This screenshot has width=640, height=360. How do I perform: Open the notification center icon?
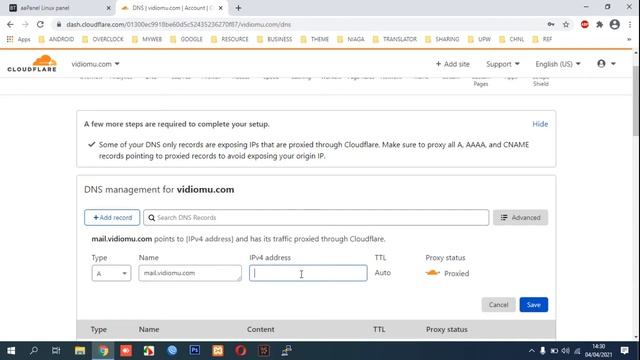(624, 351)
